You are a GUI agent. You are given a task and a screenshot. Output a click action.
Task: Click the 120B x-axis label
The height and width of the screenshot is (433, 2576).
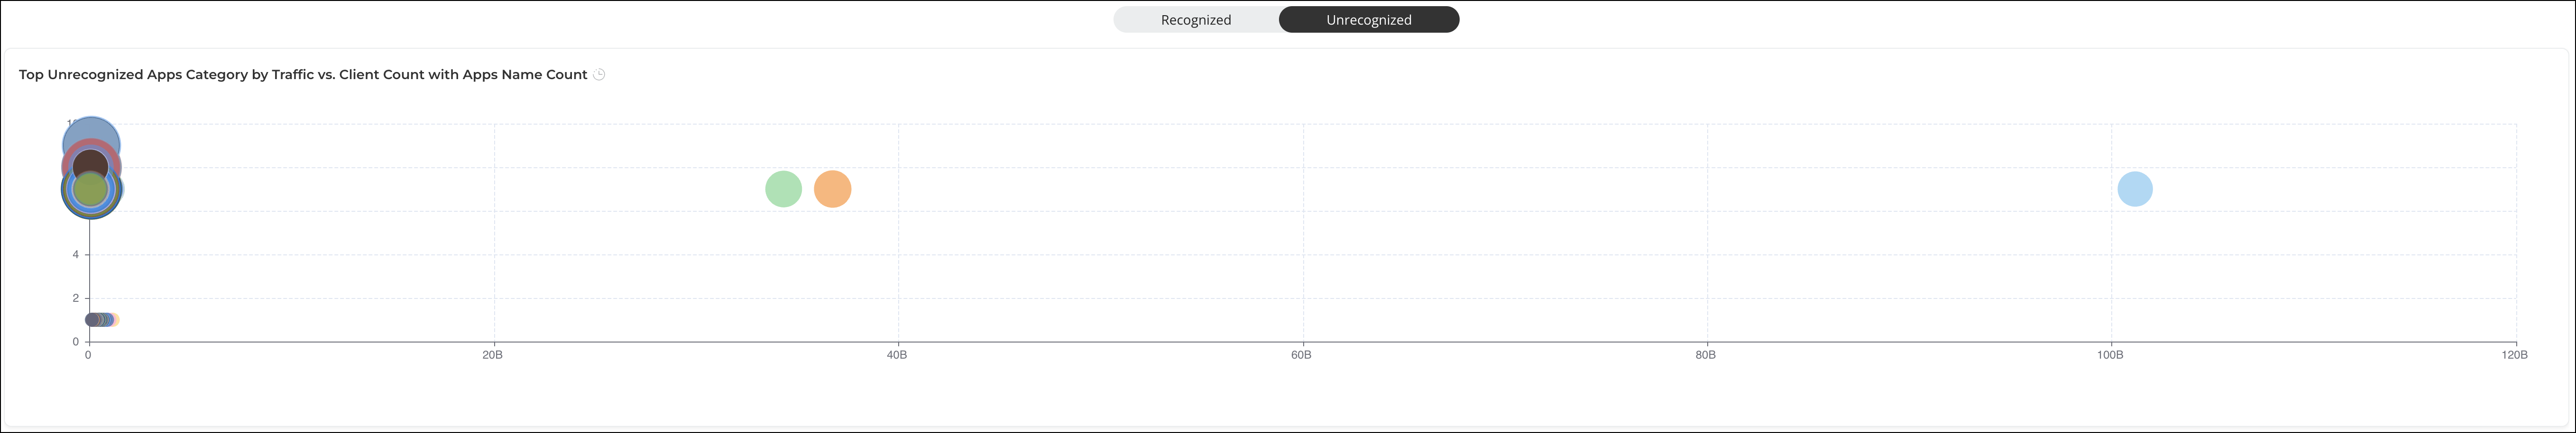pyautogui.click(x=2514, y=355)
